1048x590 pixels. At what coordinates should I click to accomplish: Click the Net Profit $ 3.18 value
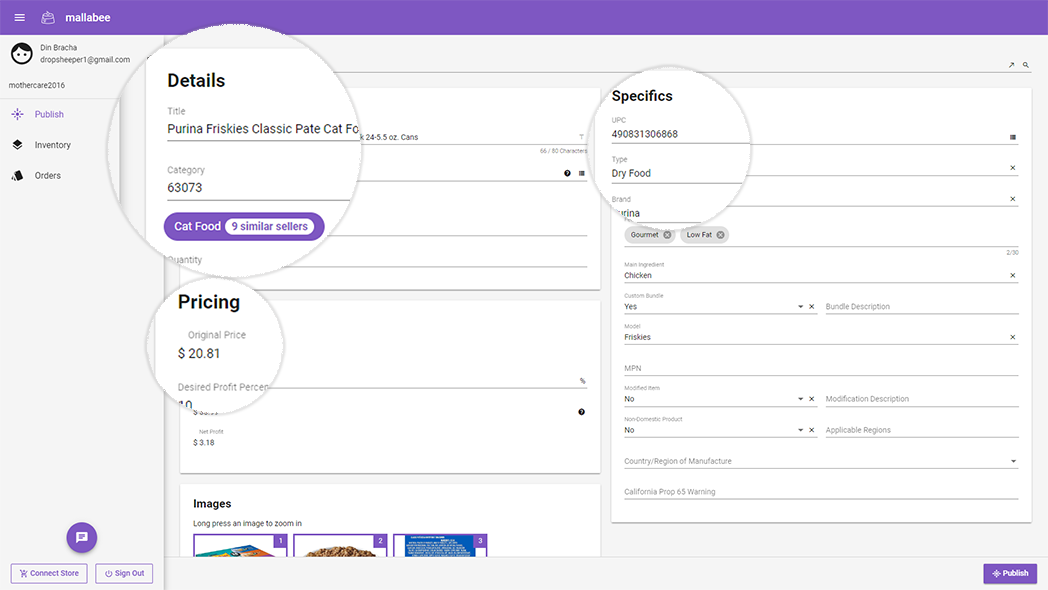[x=204, y=442]
